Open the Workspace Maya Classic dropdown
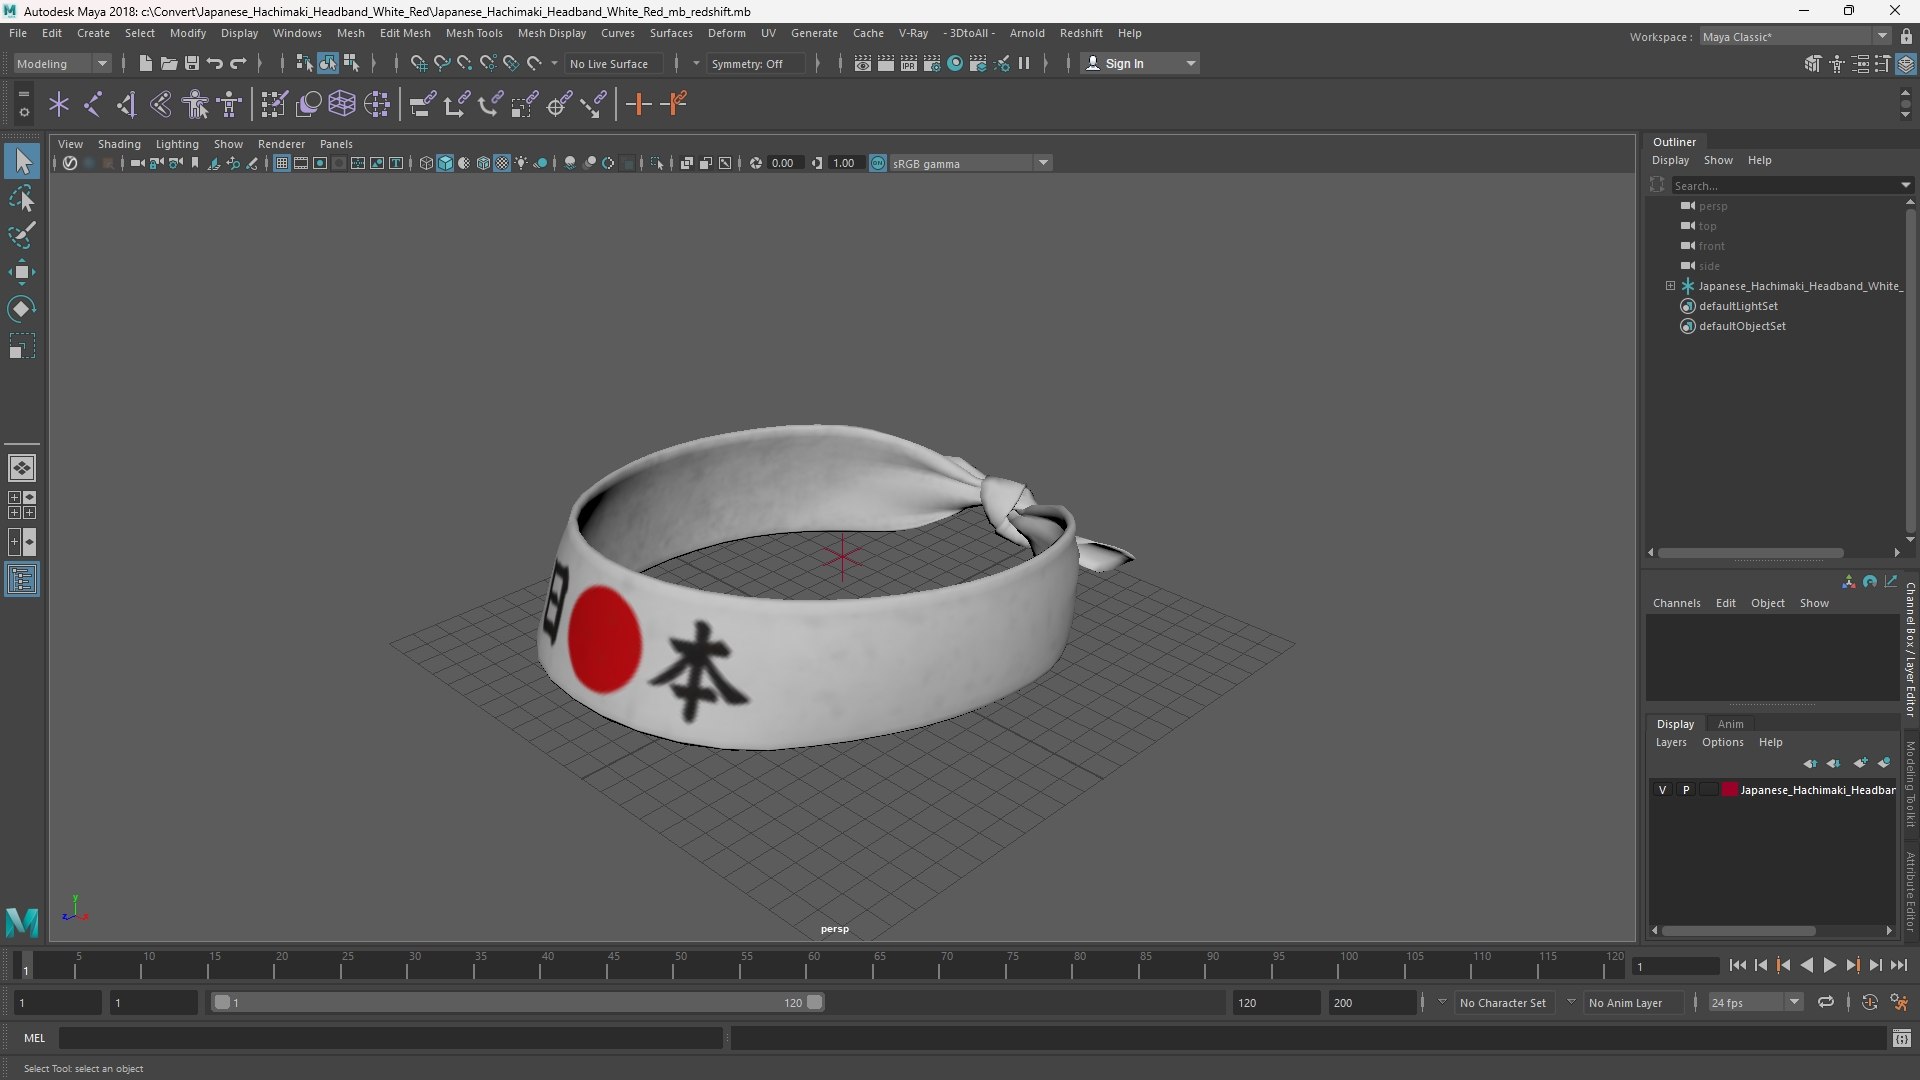The height and width of the screenshot is (1080, 1920). [1795, 37]
